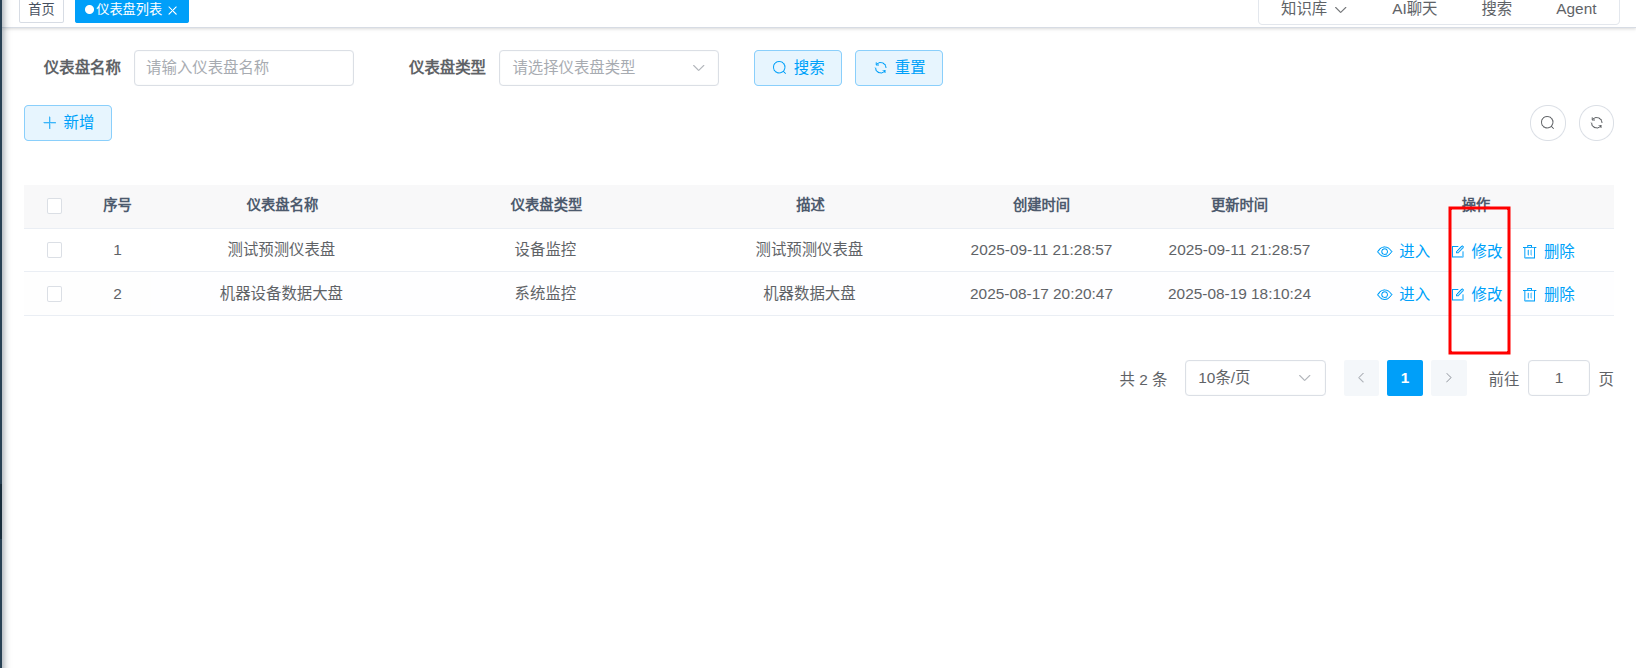
Task: Open the 仪表盘类型 dropdown
Action: click(608, 68)
